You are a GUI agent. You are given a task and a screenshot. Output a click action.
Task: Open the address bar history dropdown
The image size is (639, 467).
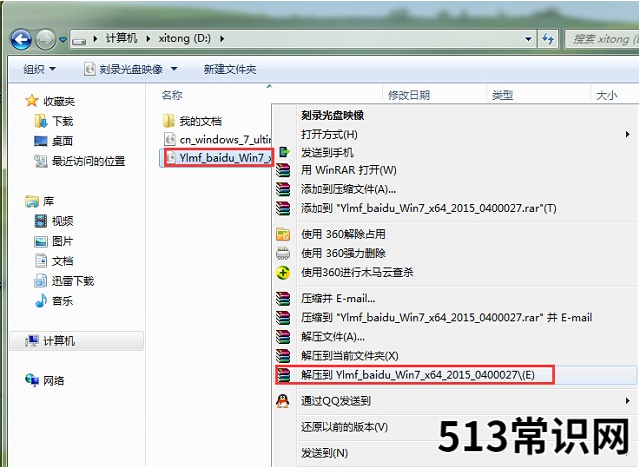(528, 39)
